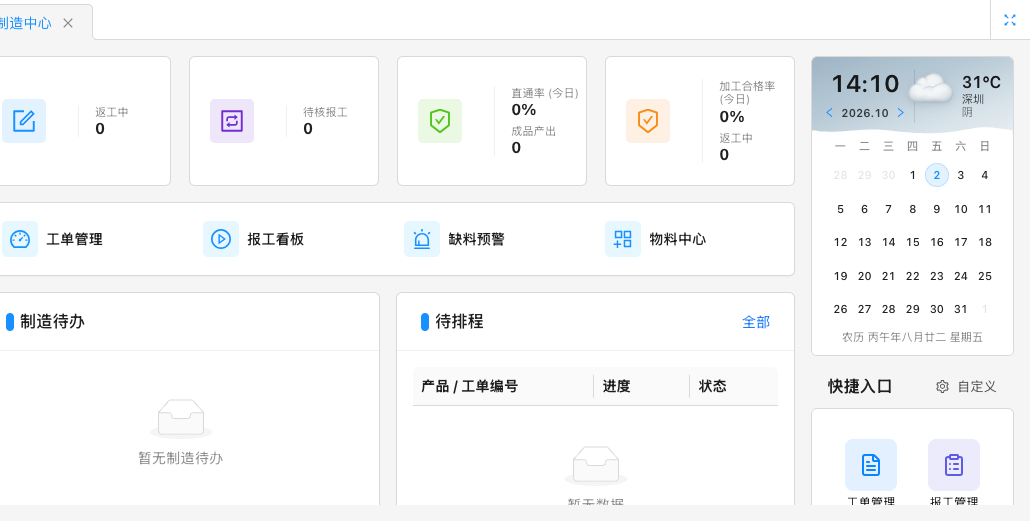
Task: Click the 六 weekday header
Action: point(960,146)
